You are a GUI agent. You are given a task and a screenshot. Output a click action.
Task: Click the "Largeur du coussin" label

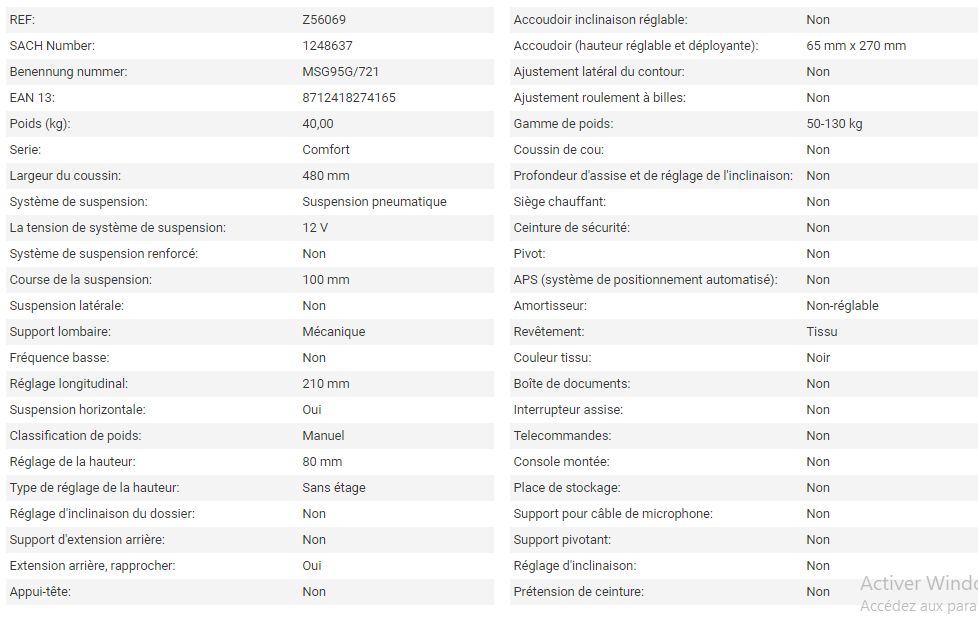pos(65,176)
